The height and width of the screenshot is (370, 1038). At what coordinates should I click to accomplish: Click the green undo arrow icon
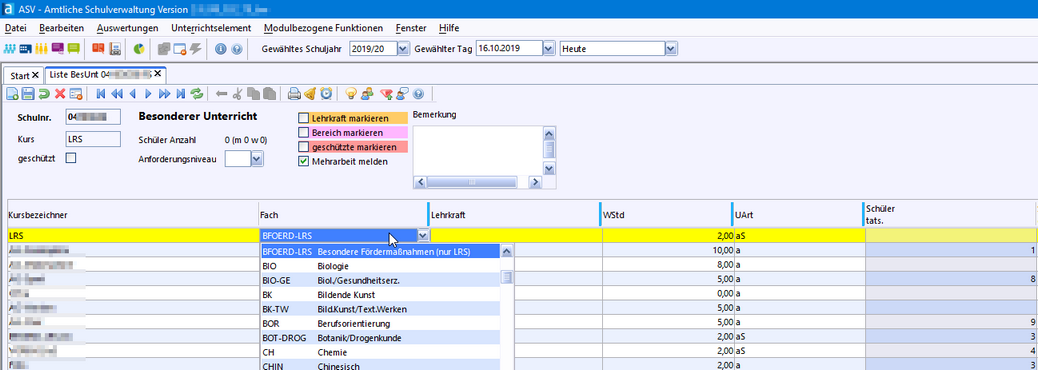pyautogui.click(x=44, y=94)
